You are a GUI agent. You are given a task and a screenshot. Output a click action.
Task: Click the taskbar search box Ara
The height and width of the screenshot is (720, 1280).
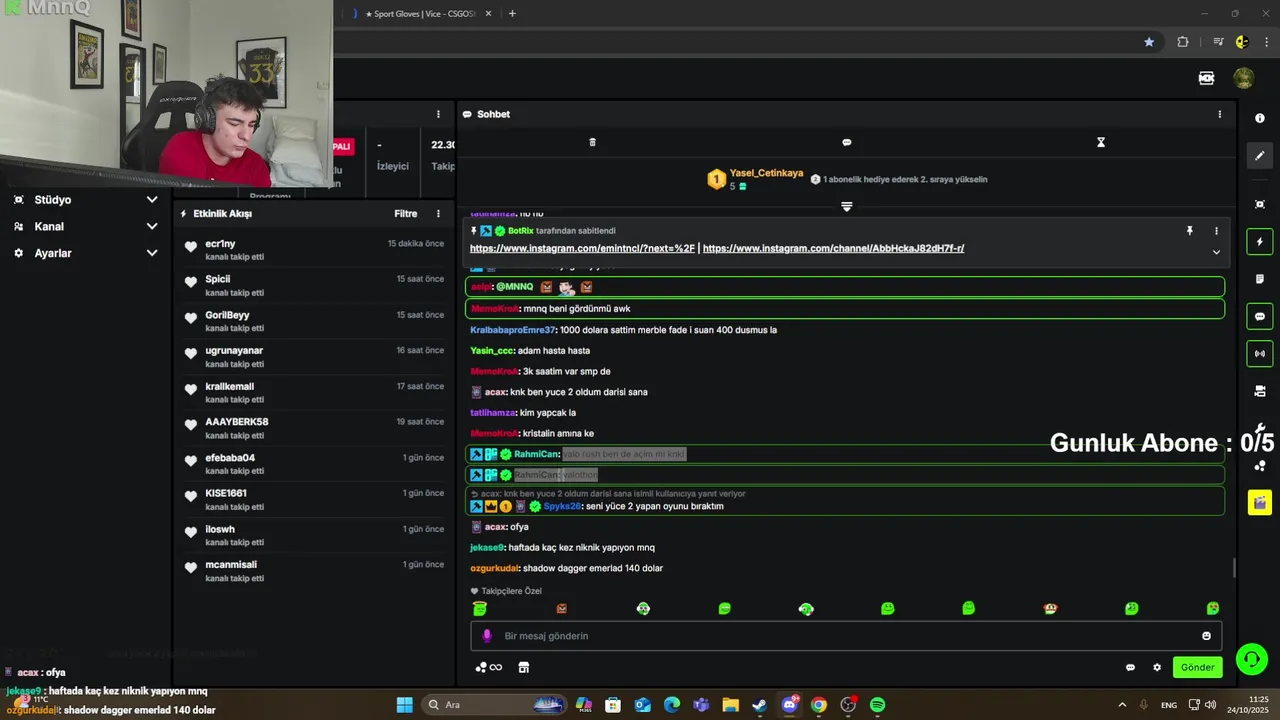click(x=496, y=705)
